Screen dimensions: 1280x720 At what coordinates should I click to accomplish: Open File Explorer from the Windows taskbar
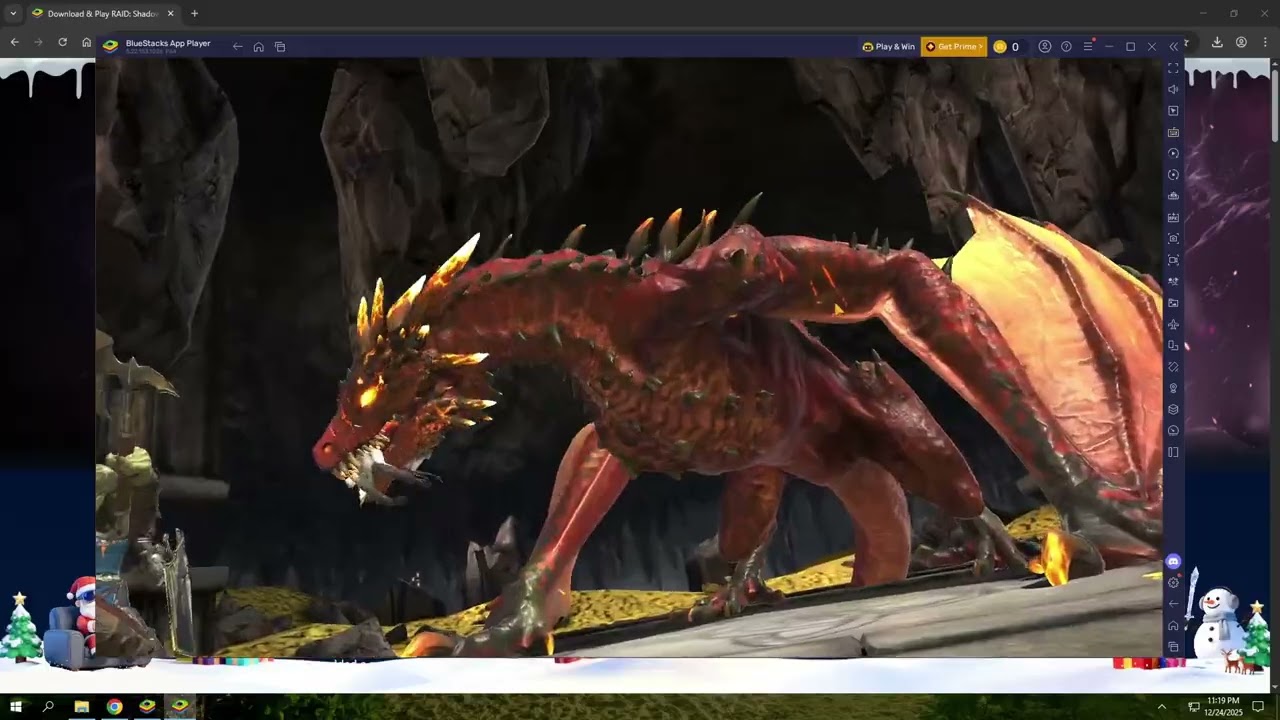[81, 706]
